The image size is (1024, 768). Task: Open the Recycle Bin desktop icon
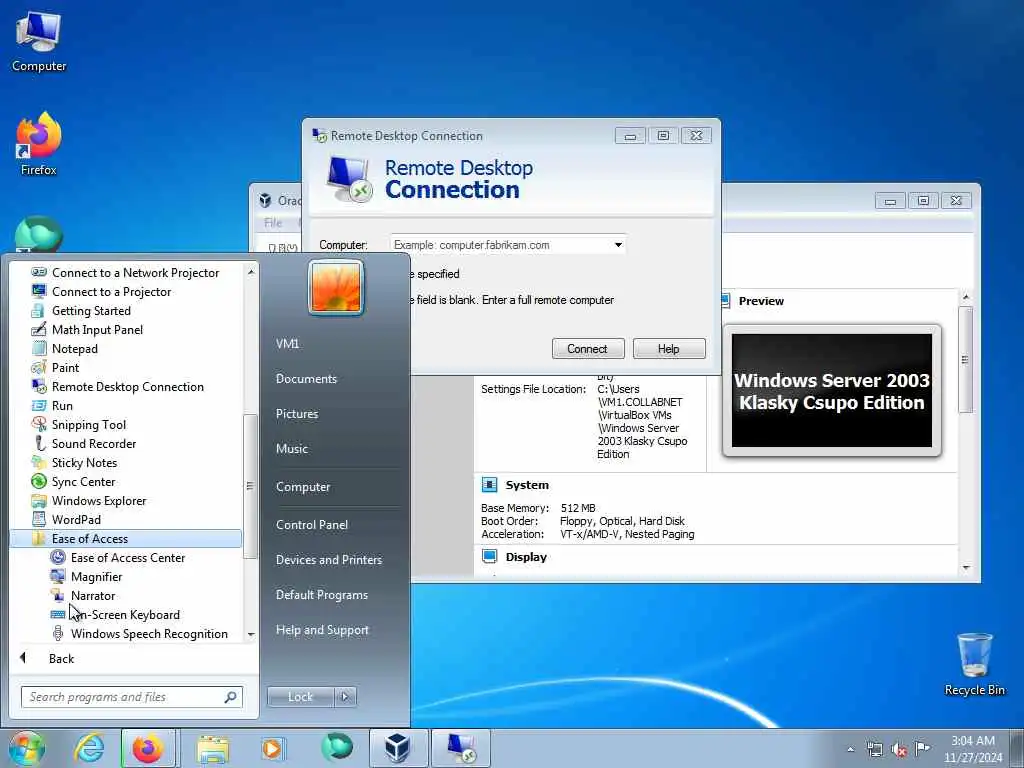(x=974, y=664)
